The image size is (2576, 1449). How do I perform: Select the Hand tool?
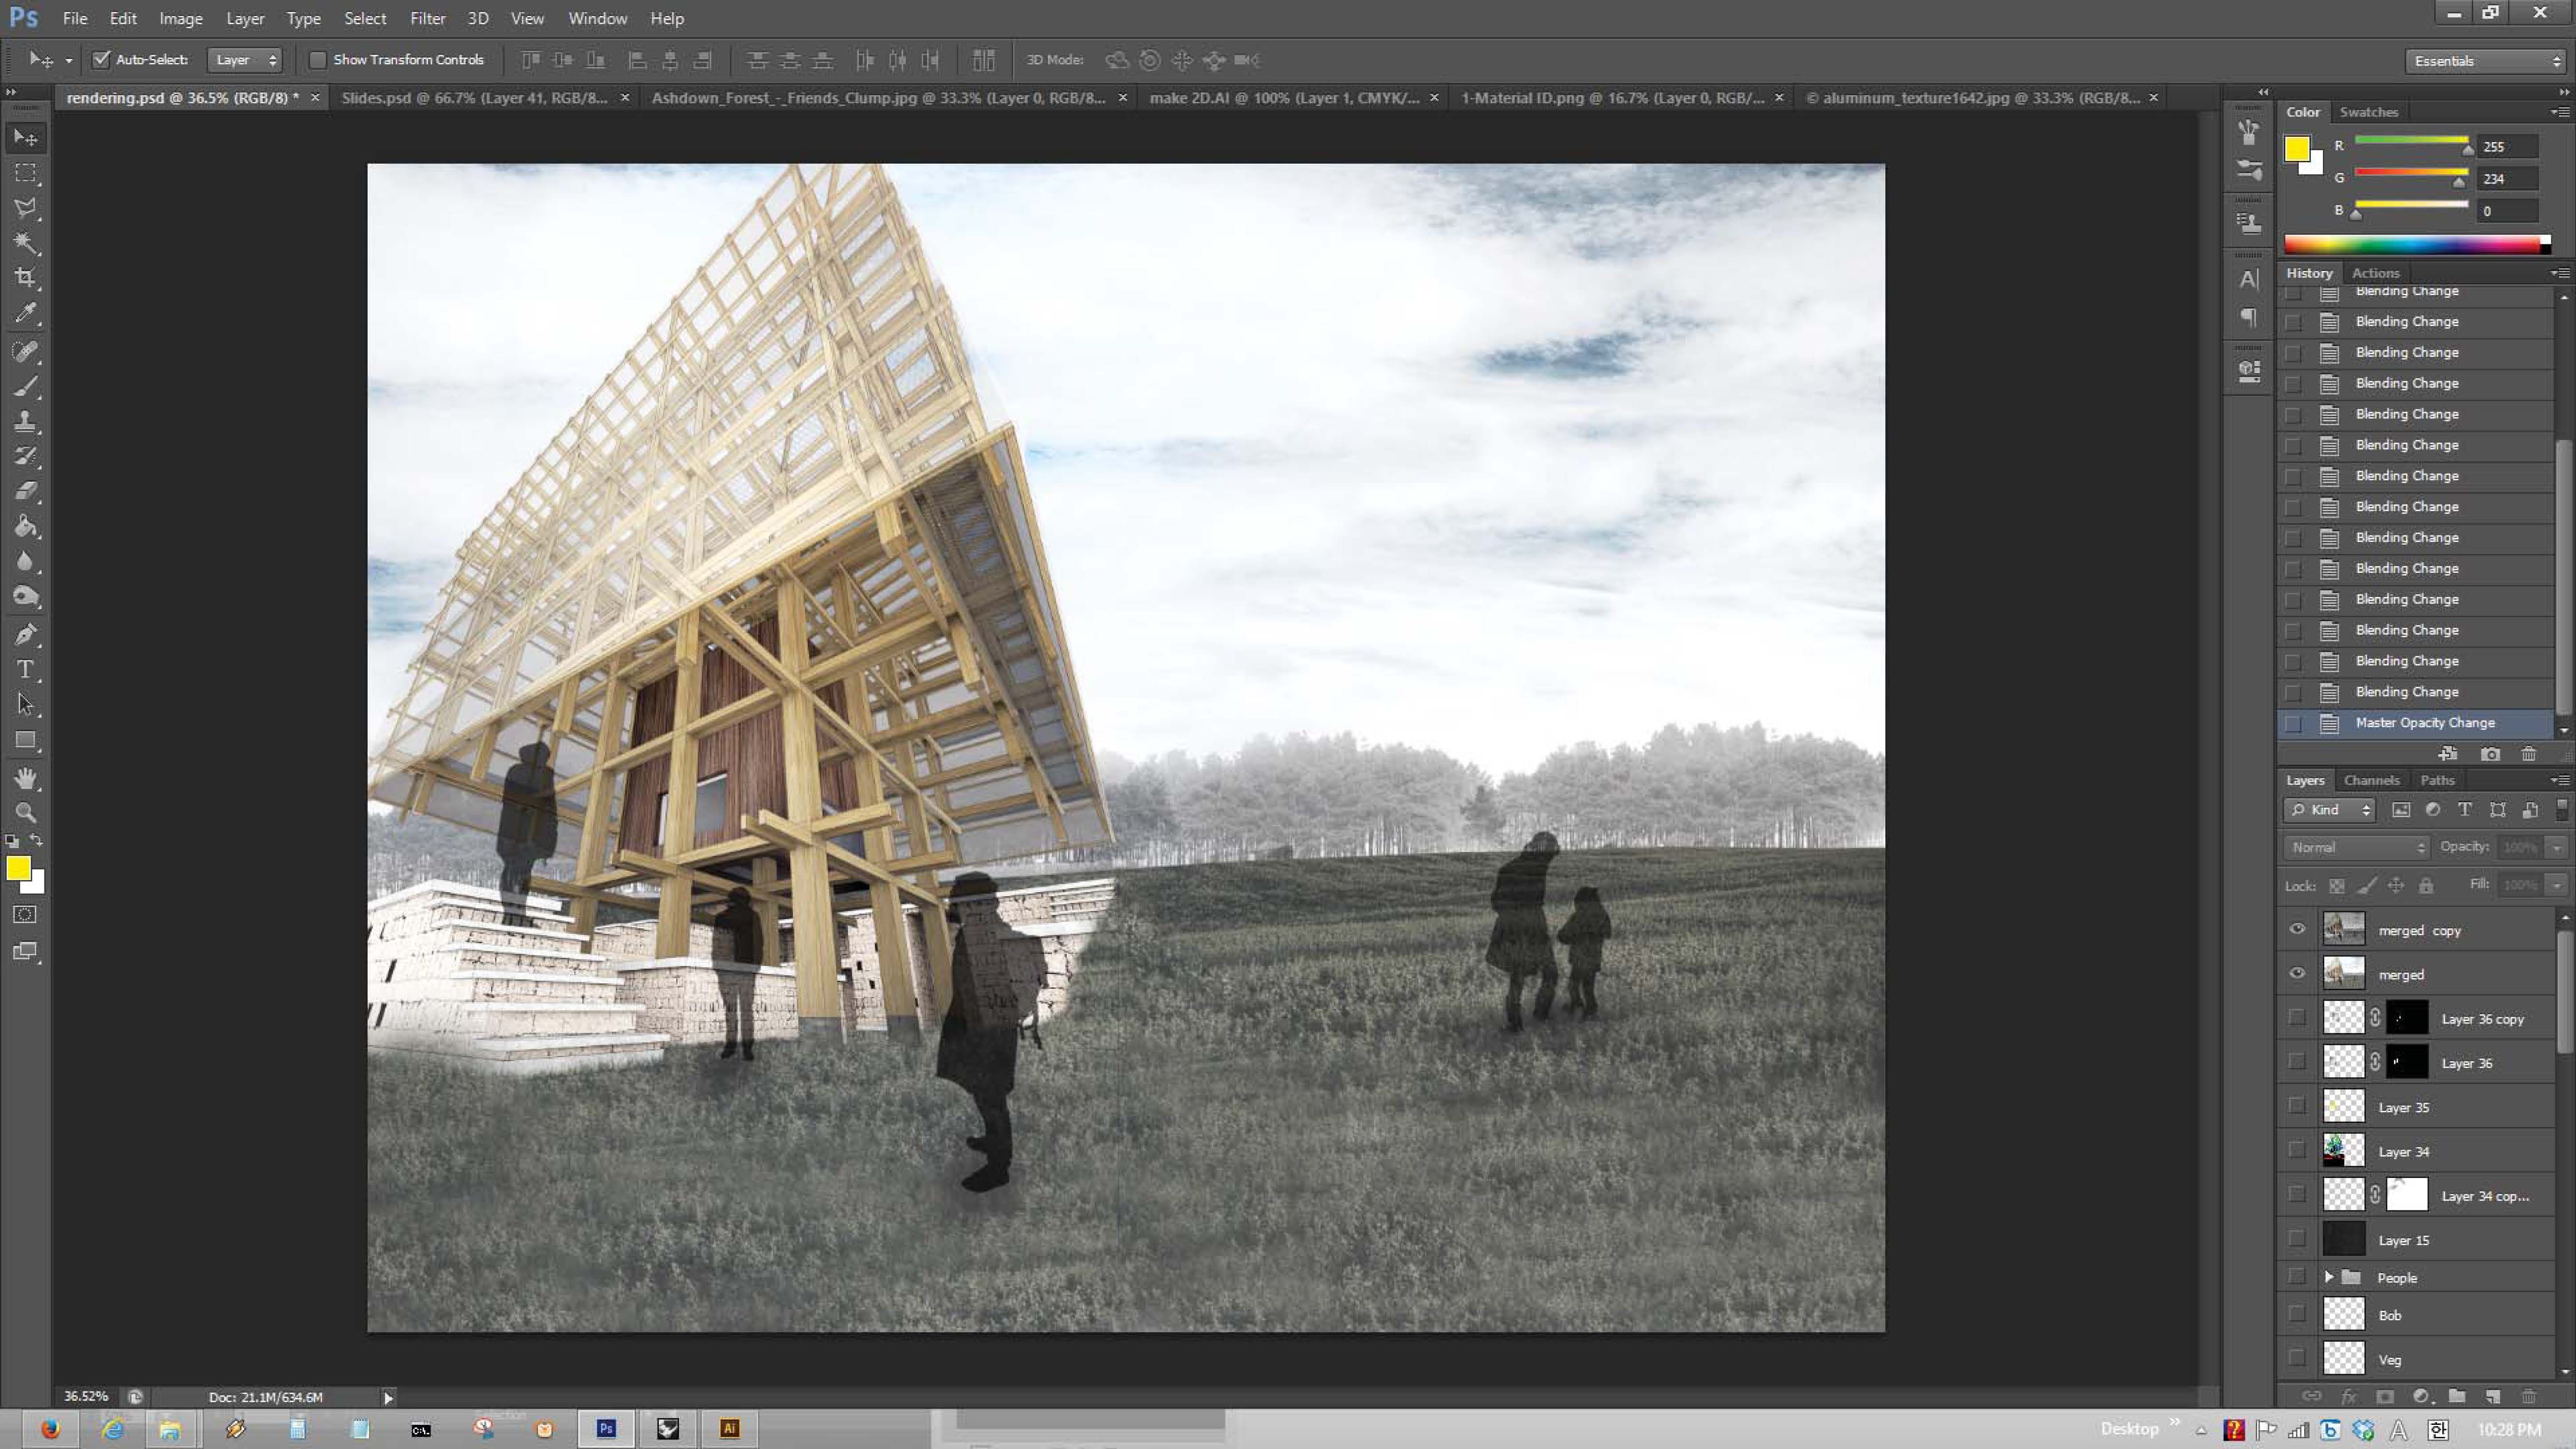click(x=26, y=778)
